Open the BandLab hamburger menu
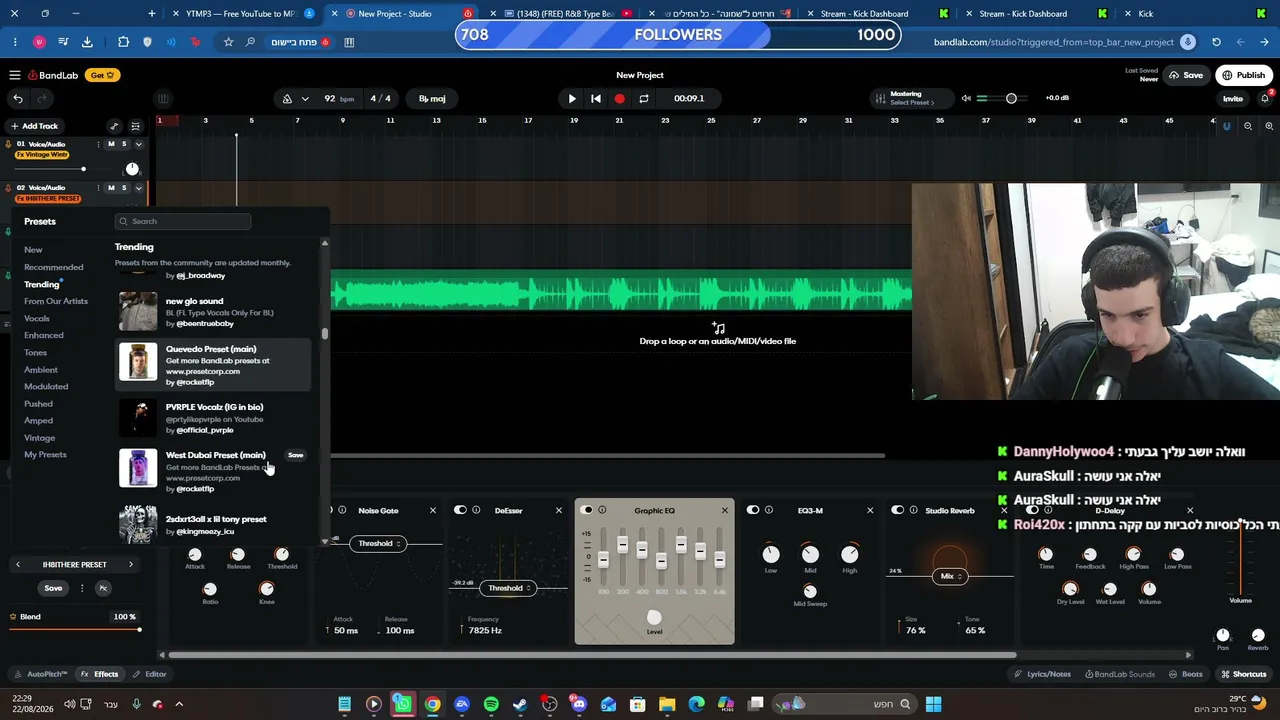 (15, 75)
